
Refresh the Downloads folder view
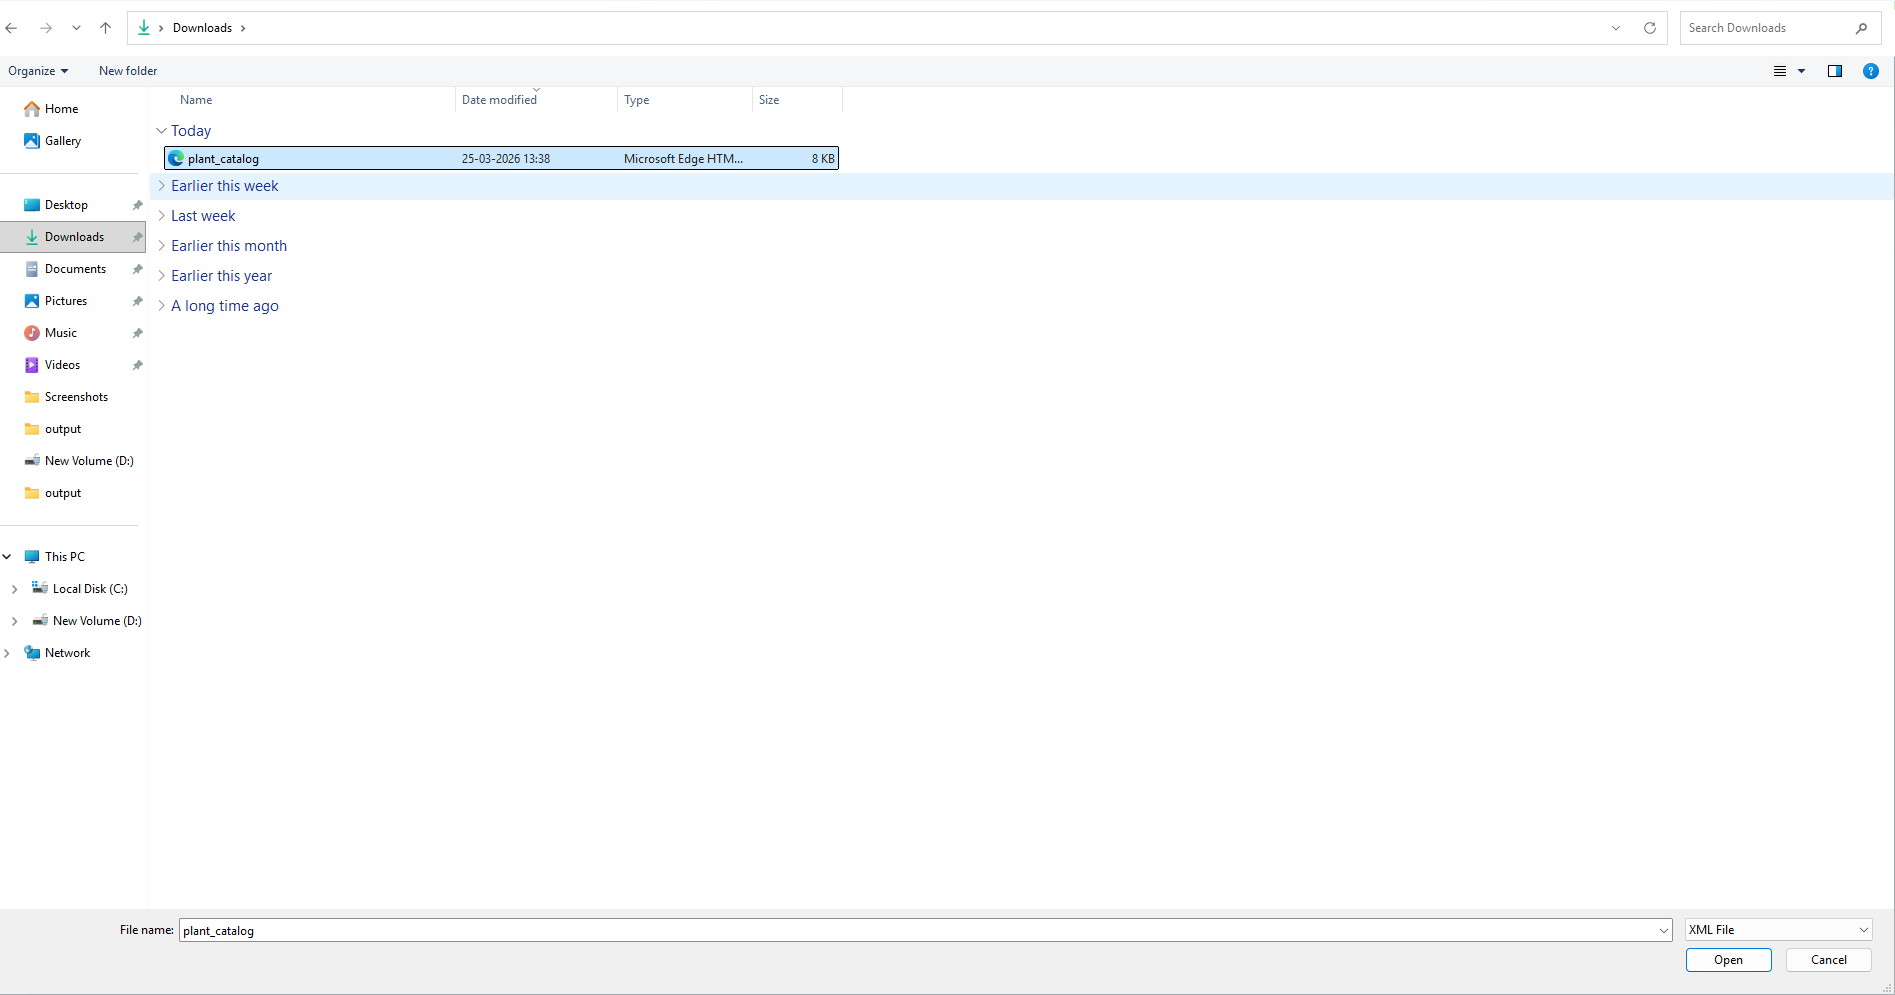click(x=1650, y=28)
